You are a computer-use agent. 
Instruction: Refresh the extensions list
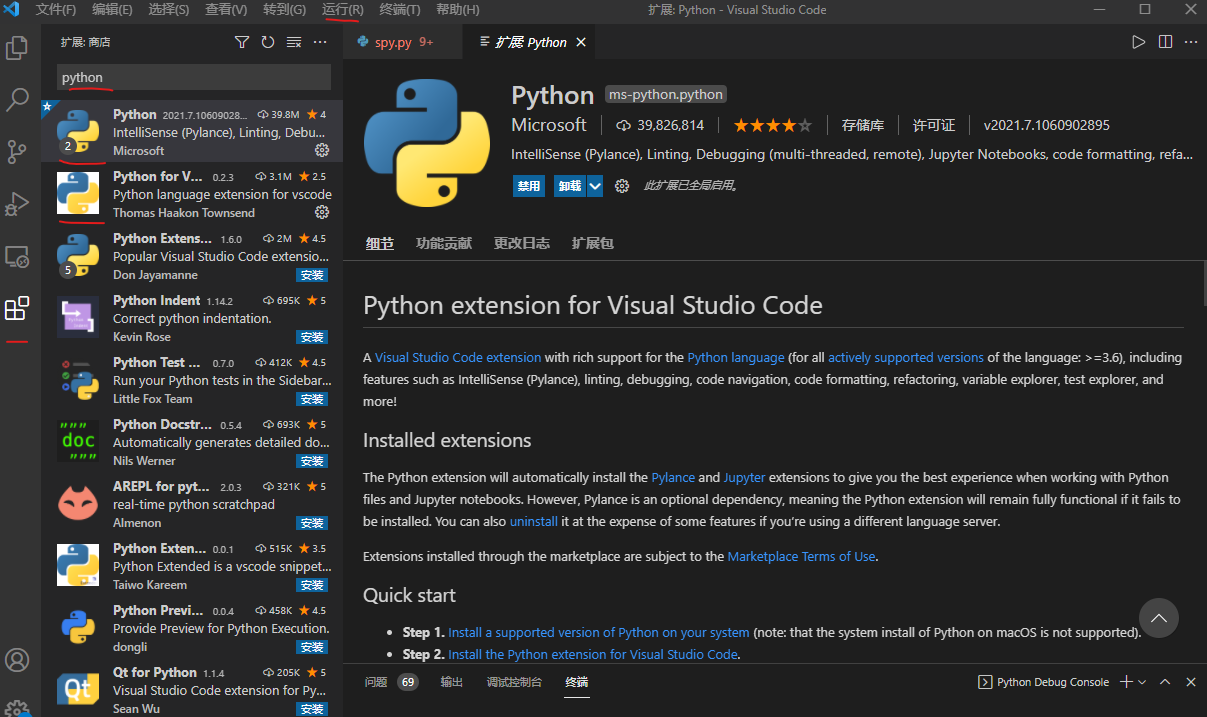[268, 42]
